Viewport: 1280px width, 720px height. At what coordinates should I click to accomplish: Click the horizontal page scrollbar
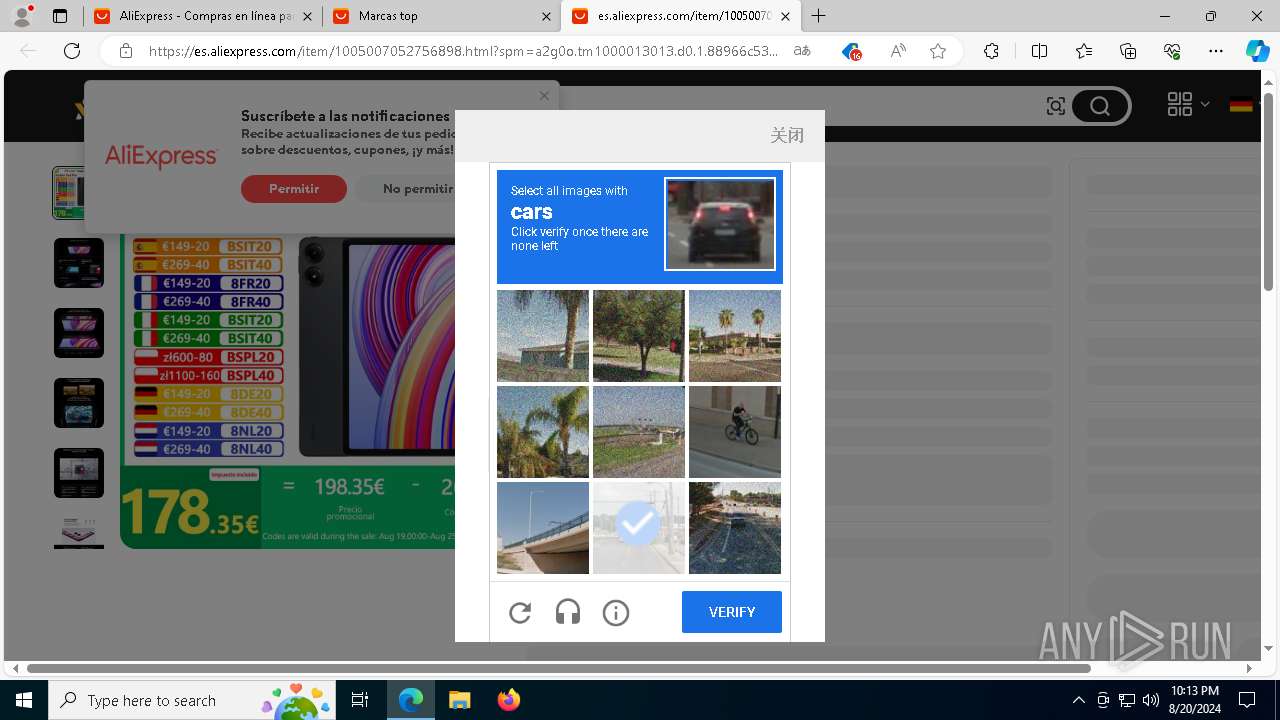tap(559, 668)
